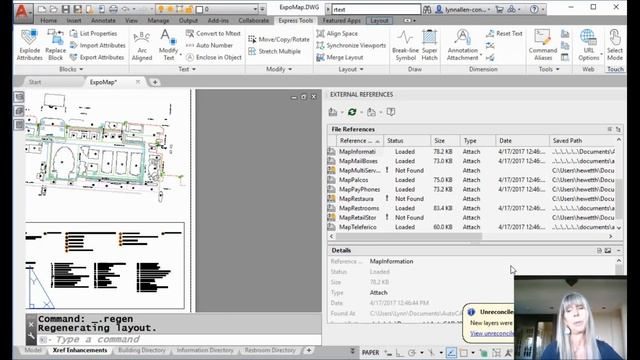This screenshot has width=640, height=360.
Task: Select the MapRetailStor reference row
Action: (471, 218)
